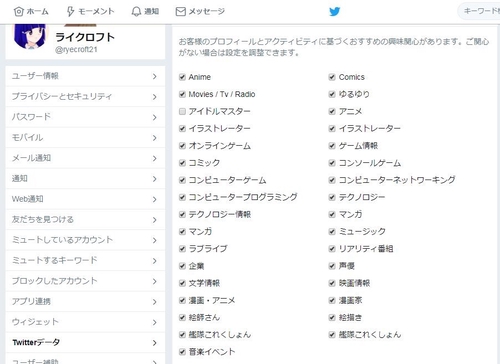Open プライバシーとセキュリティ settings
Viewport: 500px width, 364px height.
pyautogui.click(x=85, y=97)
